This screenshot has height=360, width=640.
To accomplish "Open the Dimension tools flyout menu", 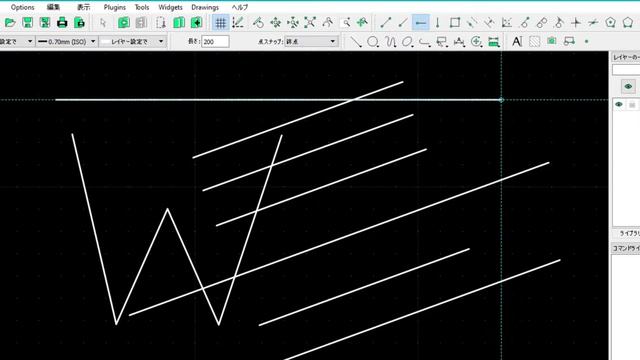I will click(x=459, y=42).
